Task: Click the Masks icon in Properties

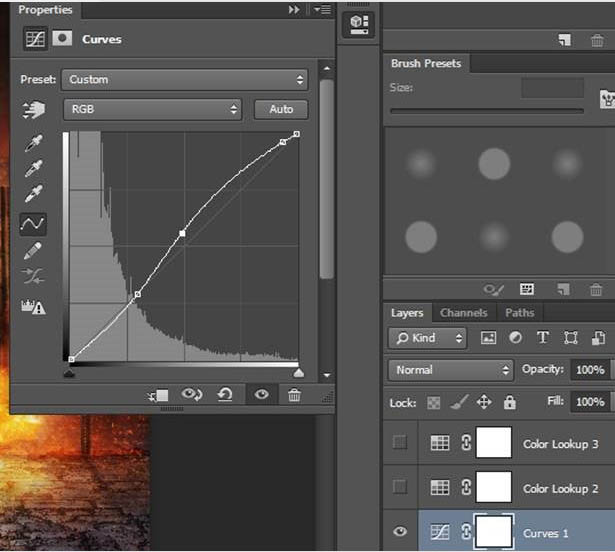Action: click(62, 38)
